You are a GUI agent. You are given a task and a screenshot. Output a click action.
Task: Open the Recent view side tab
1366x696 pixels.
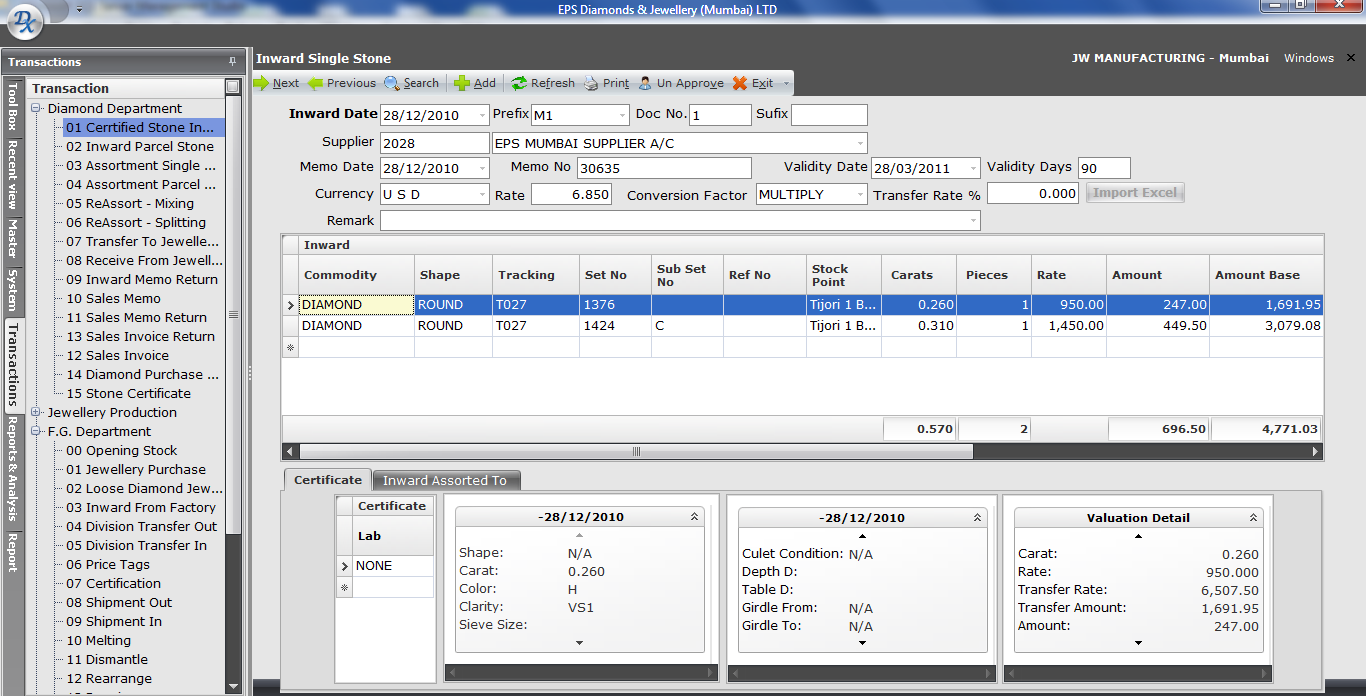coord(13,174)
